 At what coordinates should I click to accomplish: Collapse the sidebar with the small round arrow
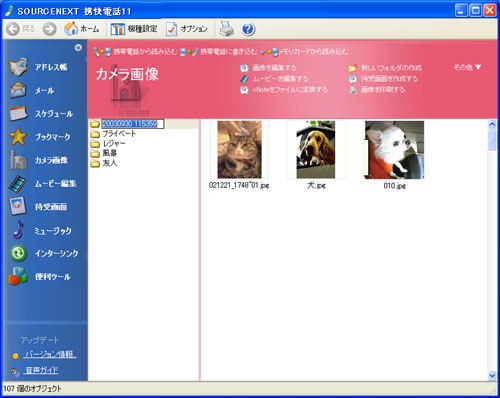(78, 48)
